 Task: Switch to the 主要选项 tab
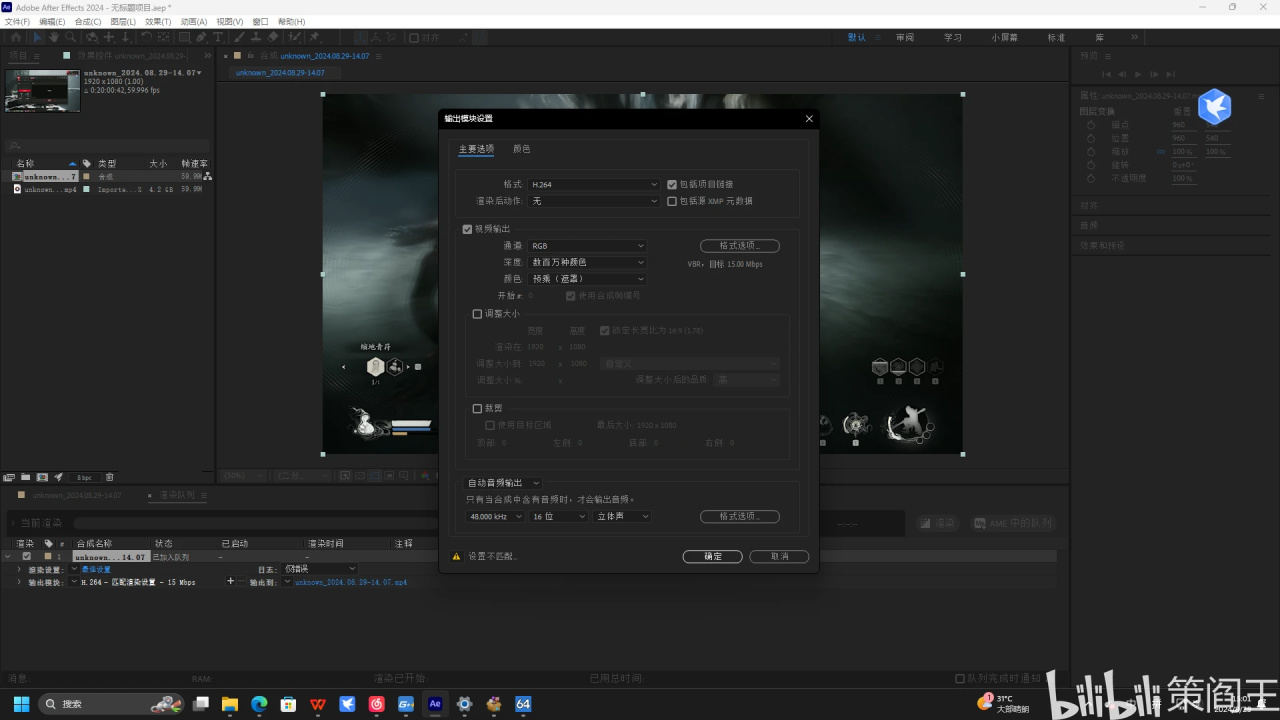[x=476, y=149]
